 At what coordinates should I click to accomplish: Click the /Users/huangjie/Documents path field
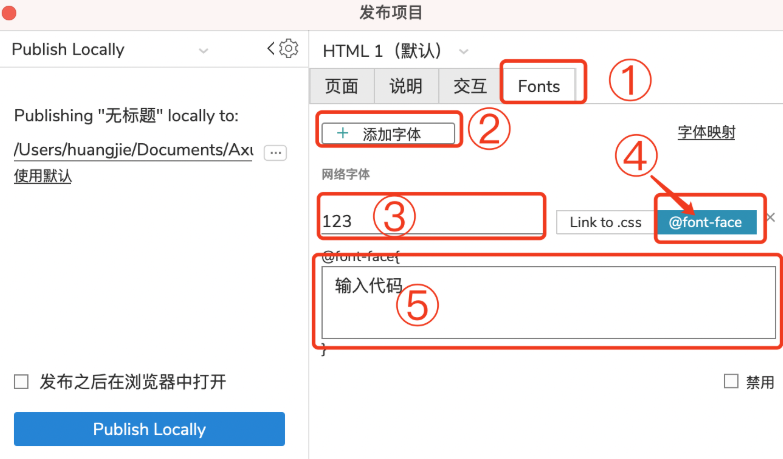click(x=133, y=150)
